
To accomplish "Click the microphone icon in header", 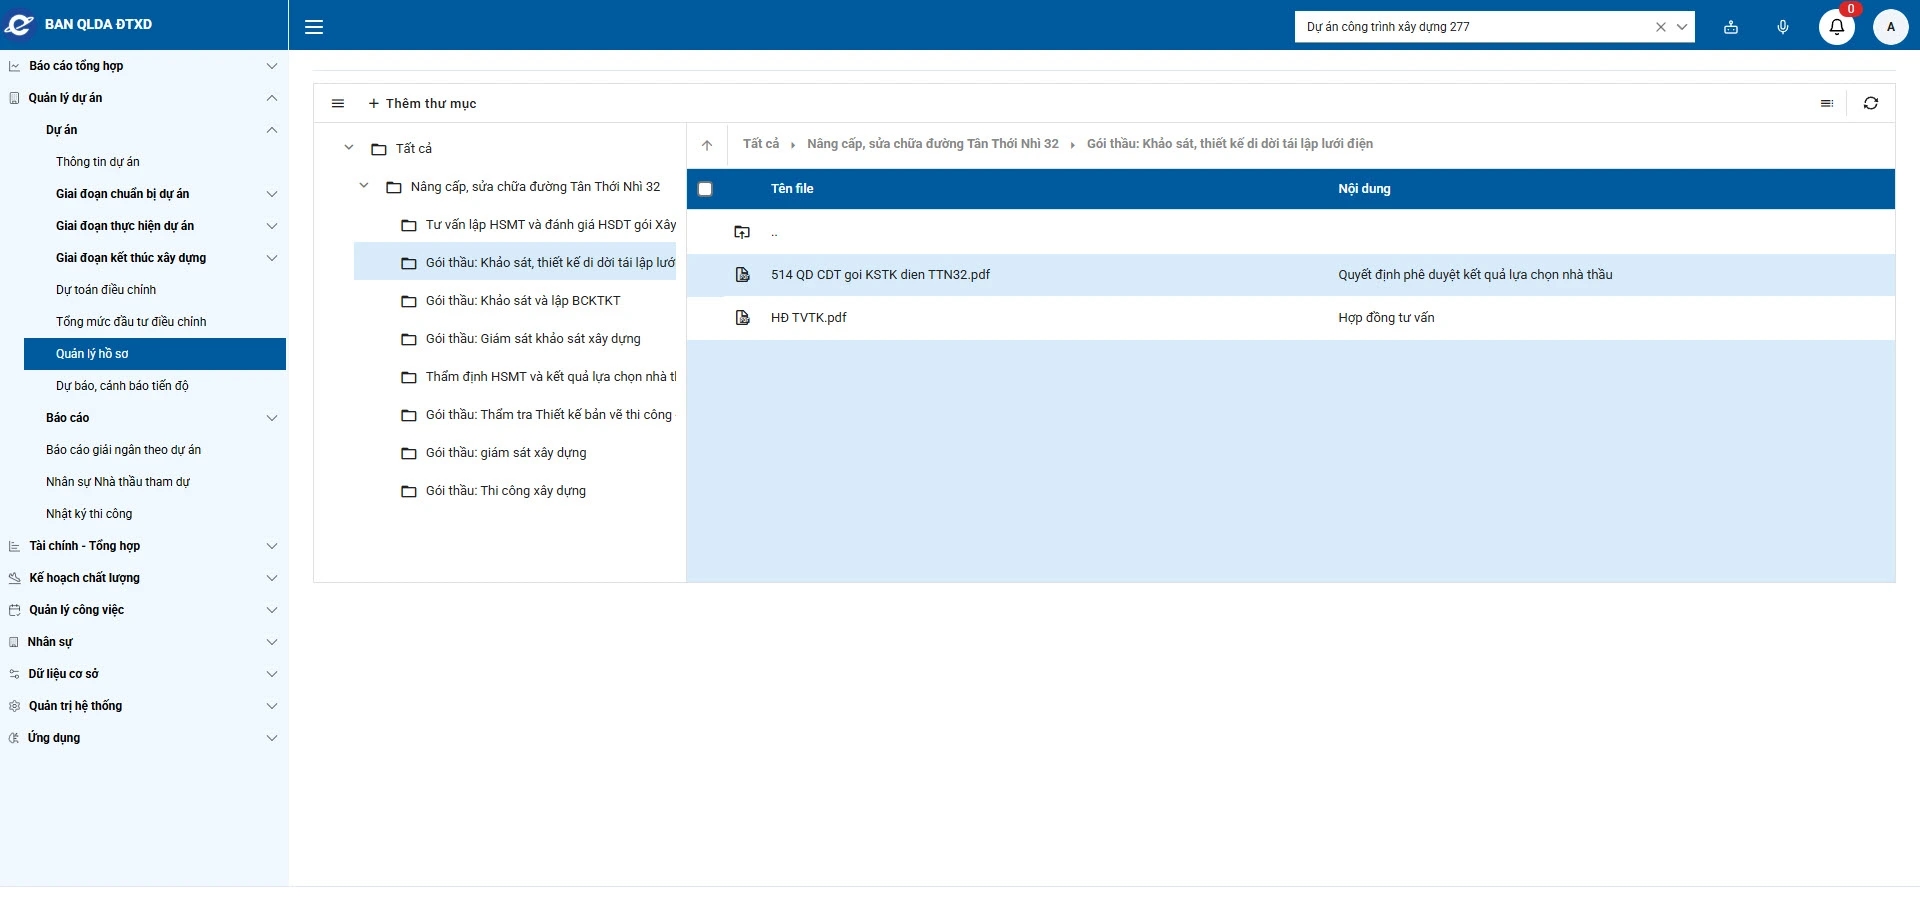I will pyautogui.click(x=1783, y=27).
